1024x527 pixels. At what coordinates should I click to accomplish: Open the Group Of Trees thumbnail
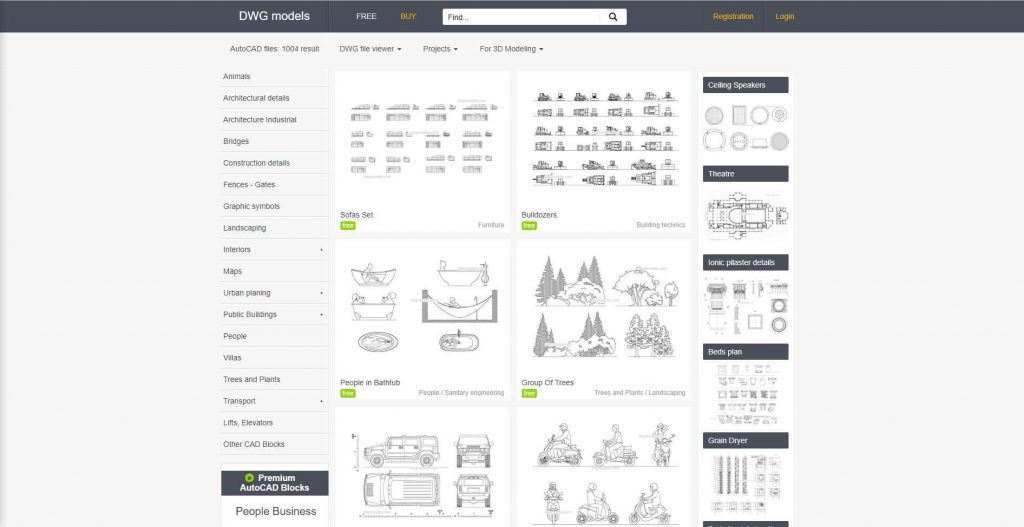(603, 308)
